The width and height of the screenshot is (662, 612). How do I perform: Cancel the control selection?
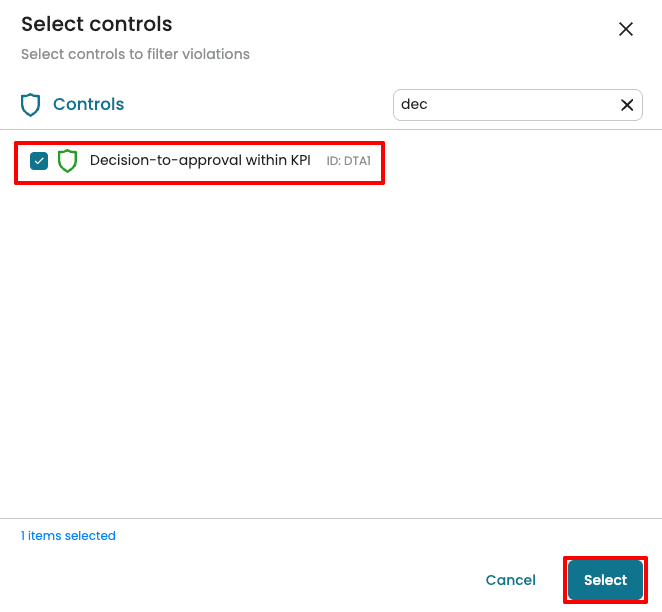[x=510, y=580]
